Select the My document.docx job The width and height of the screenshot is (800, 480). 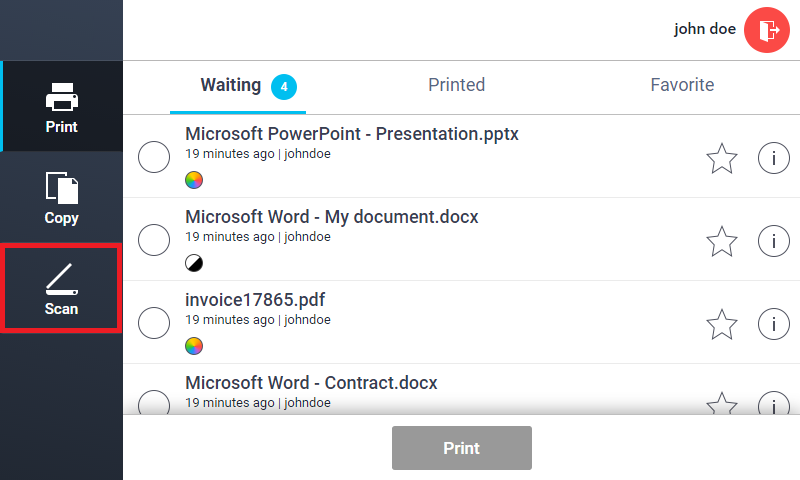(154, 241)
